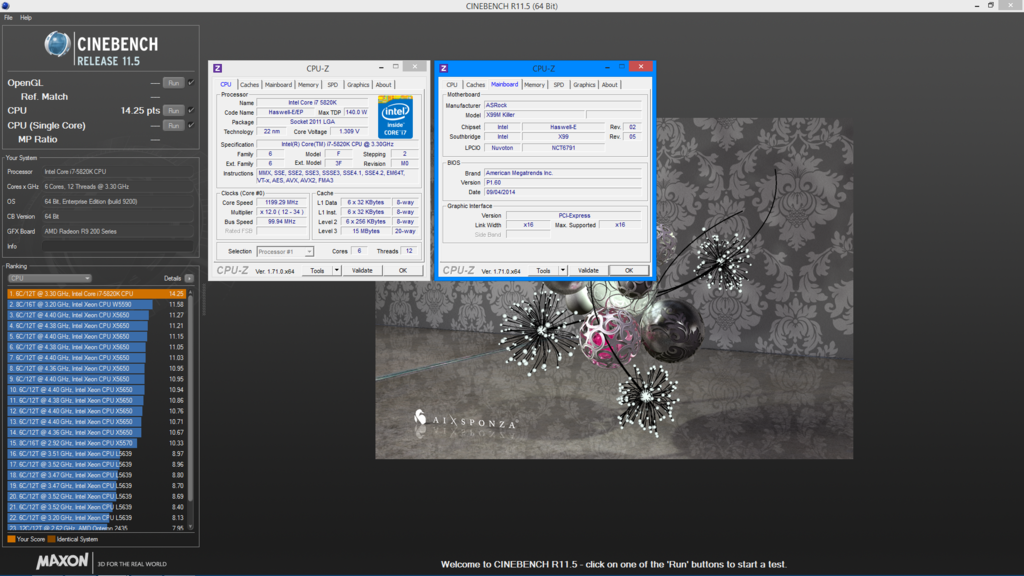
Task: Click the AMD Radeon R9 200 Series field
Action: point(118,231)
